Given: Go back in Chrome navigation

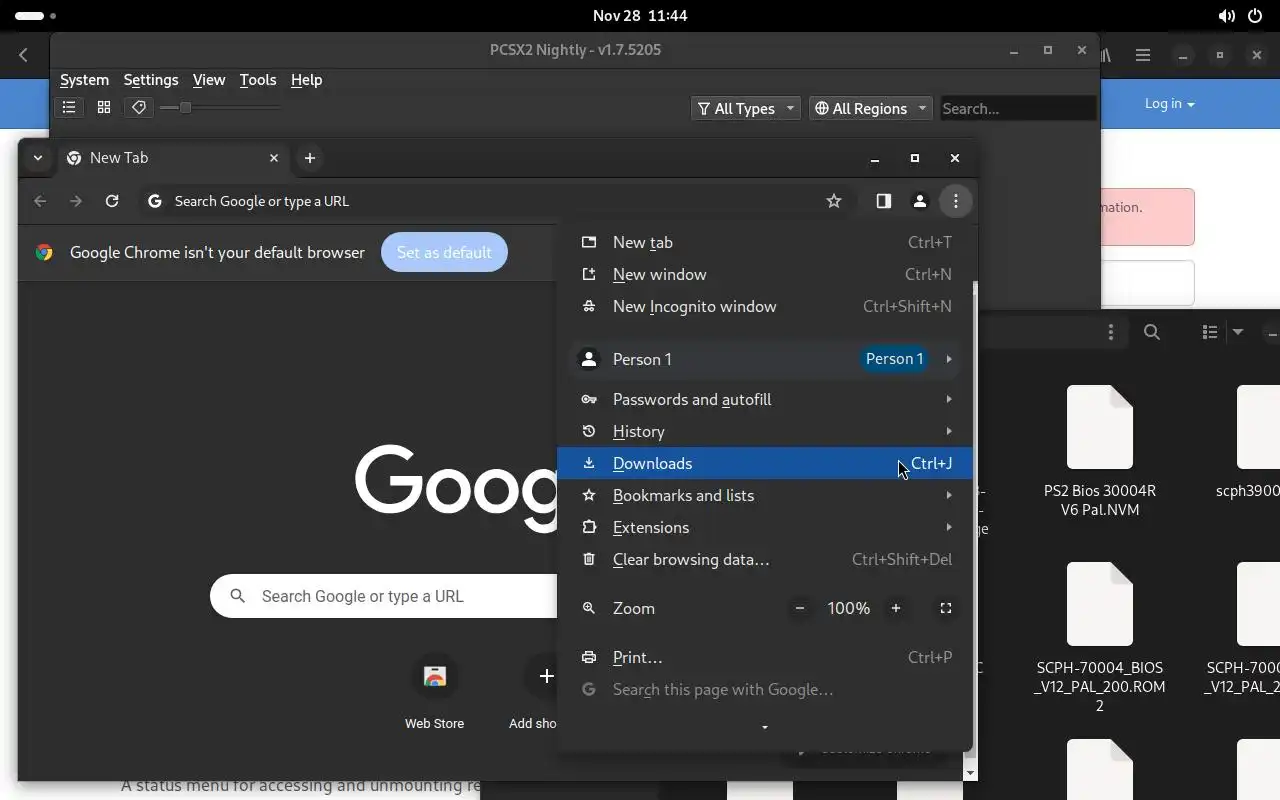Looking at the screenshot, I should pyautogui.click(x=40, y=201).
